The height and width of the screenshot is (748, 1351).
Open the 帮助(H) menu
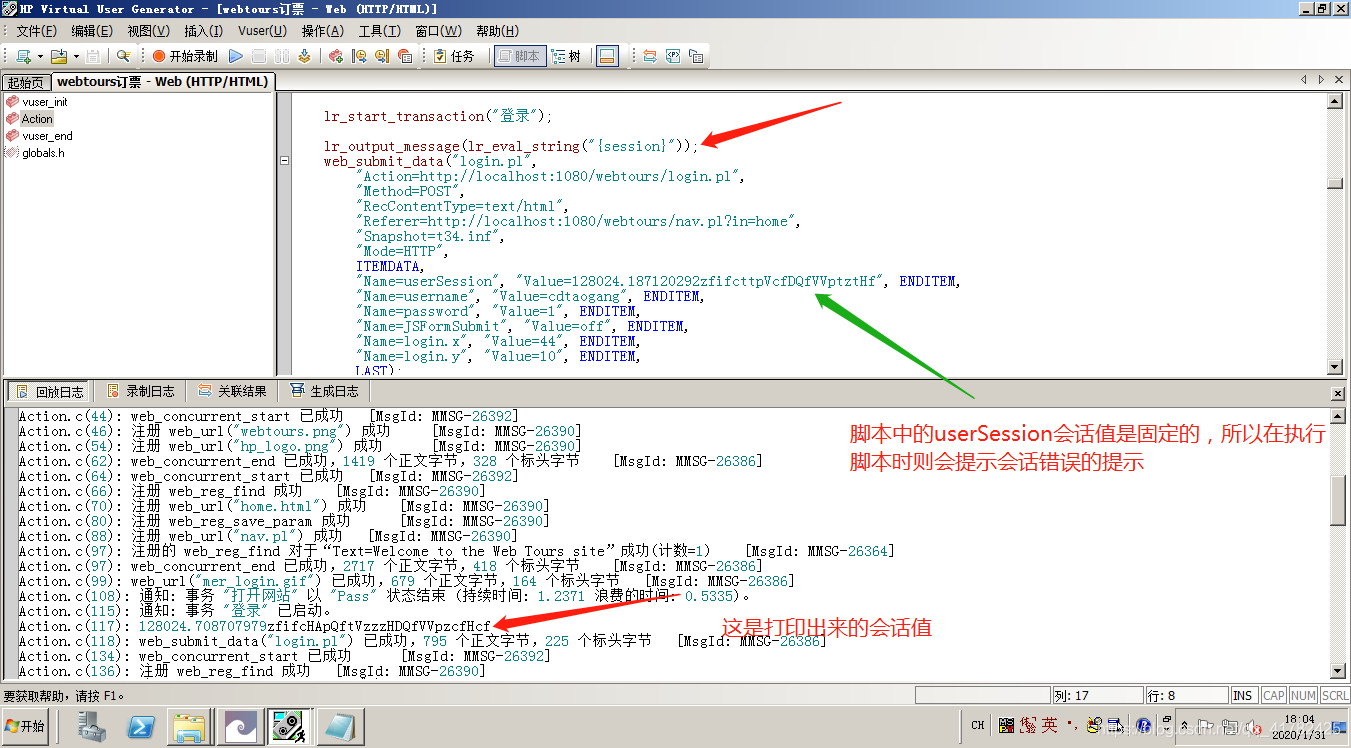pos(498,31)
